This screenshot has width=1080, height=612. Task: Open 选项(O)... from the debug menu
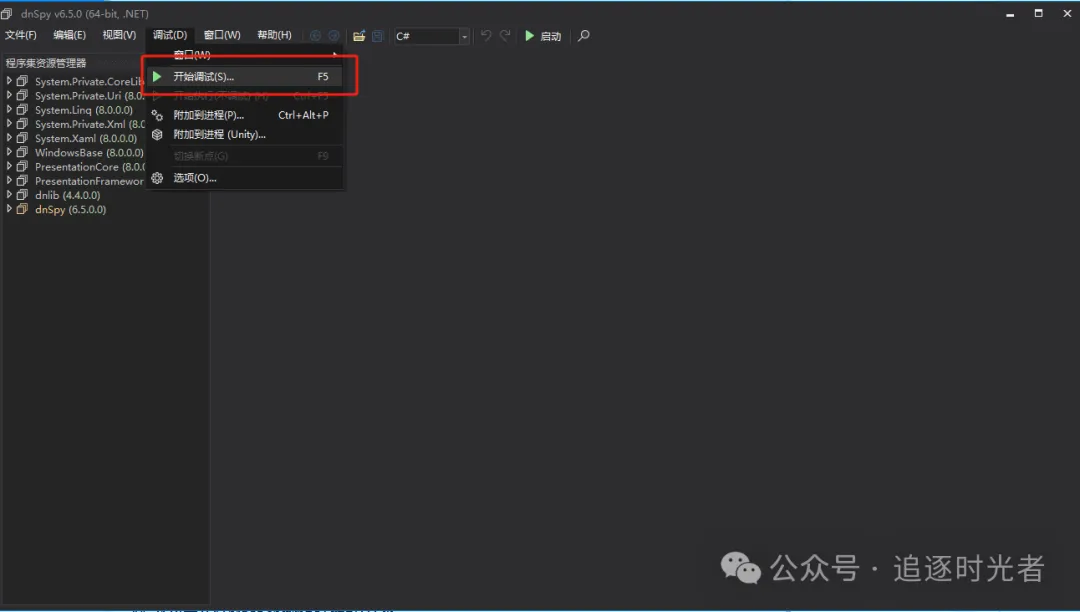[x=245, y=178]
